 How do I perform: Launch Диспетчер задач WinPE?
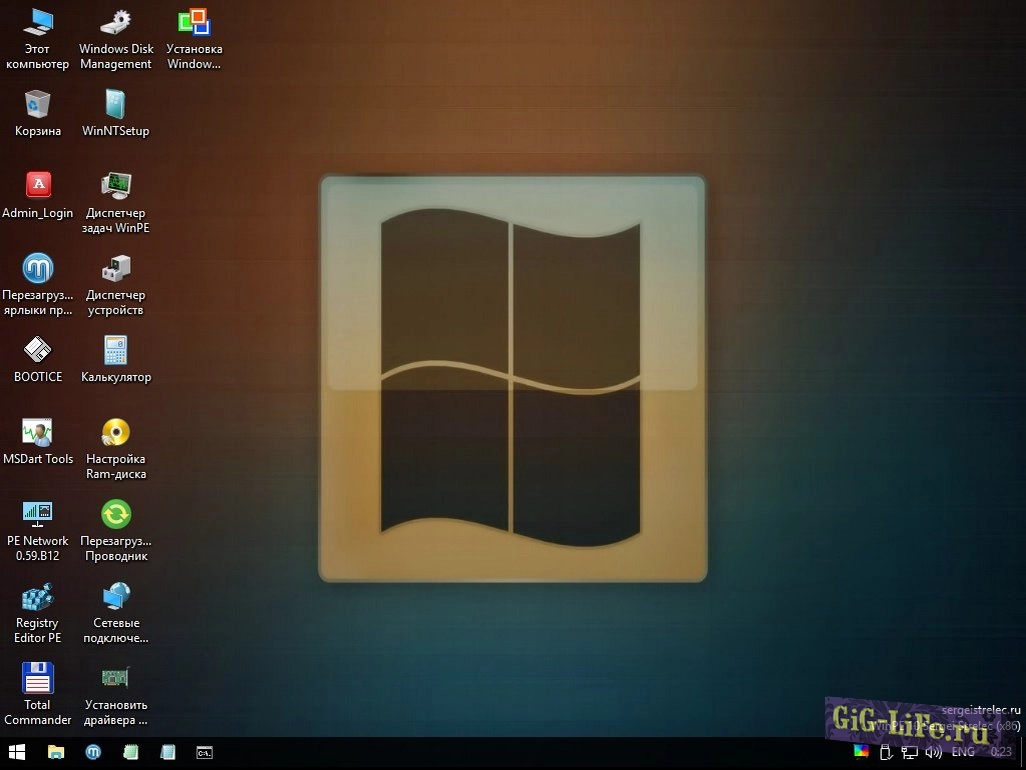click(x=116, y=186)
